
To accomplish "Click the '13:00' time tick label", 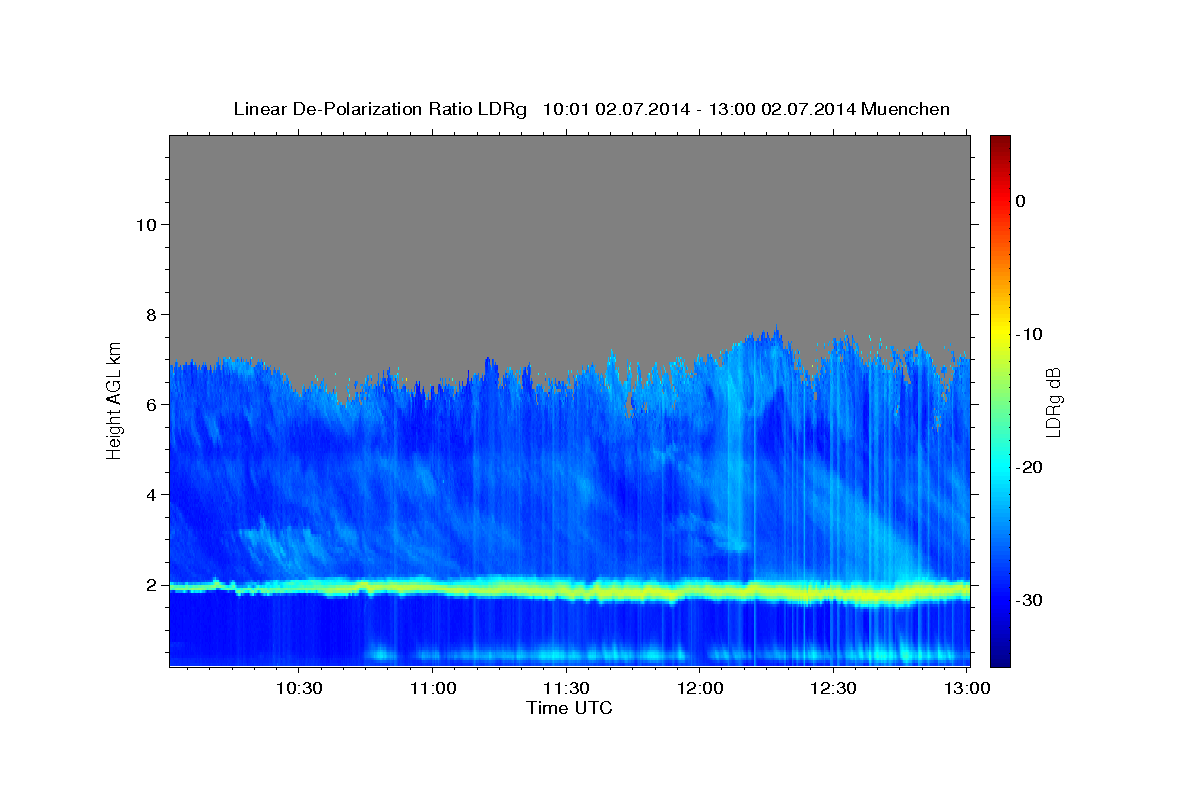I will (x=967, y=688).
